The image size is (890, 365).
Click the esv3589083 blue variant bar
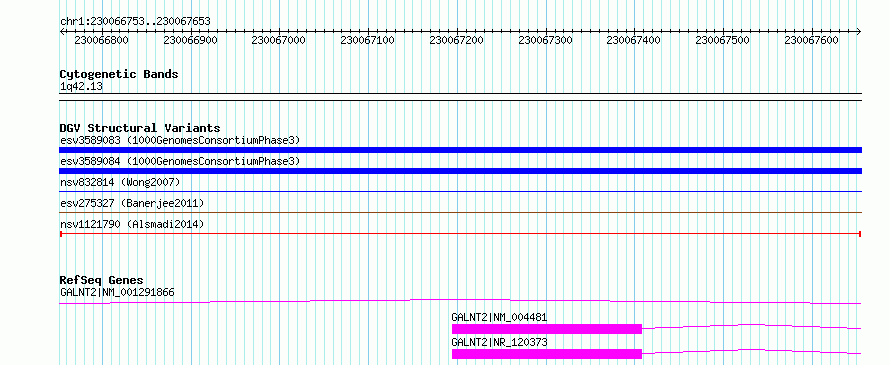point(460,150)
